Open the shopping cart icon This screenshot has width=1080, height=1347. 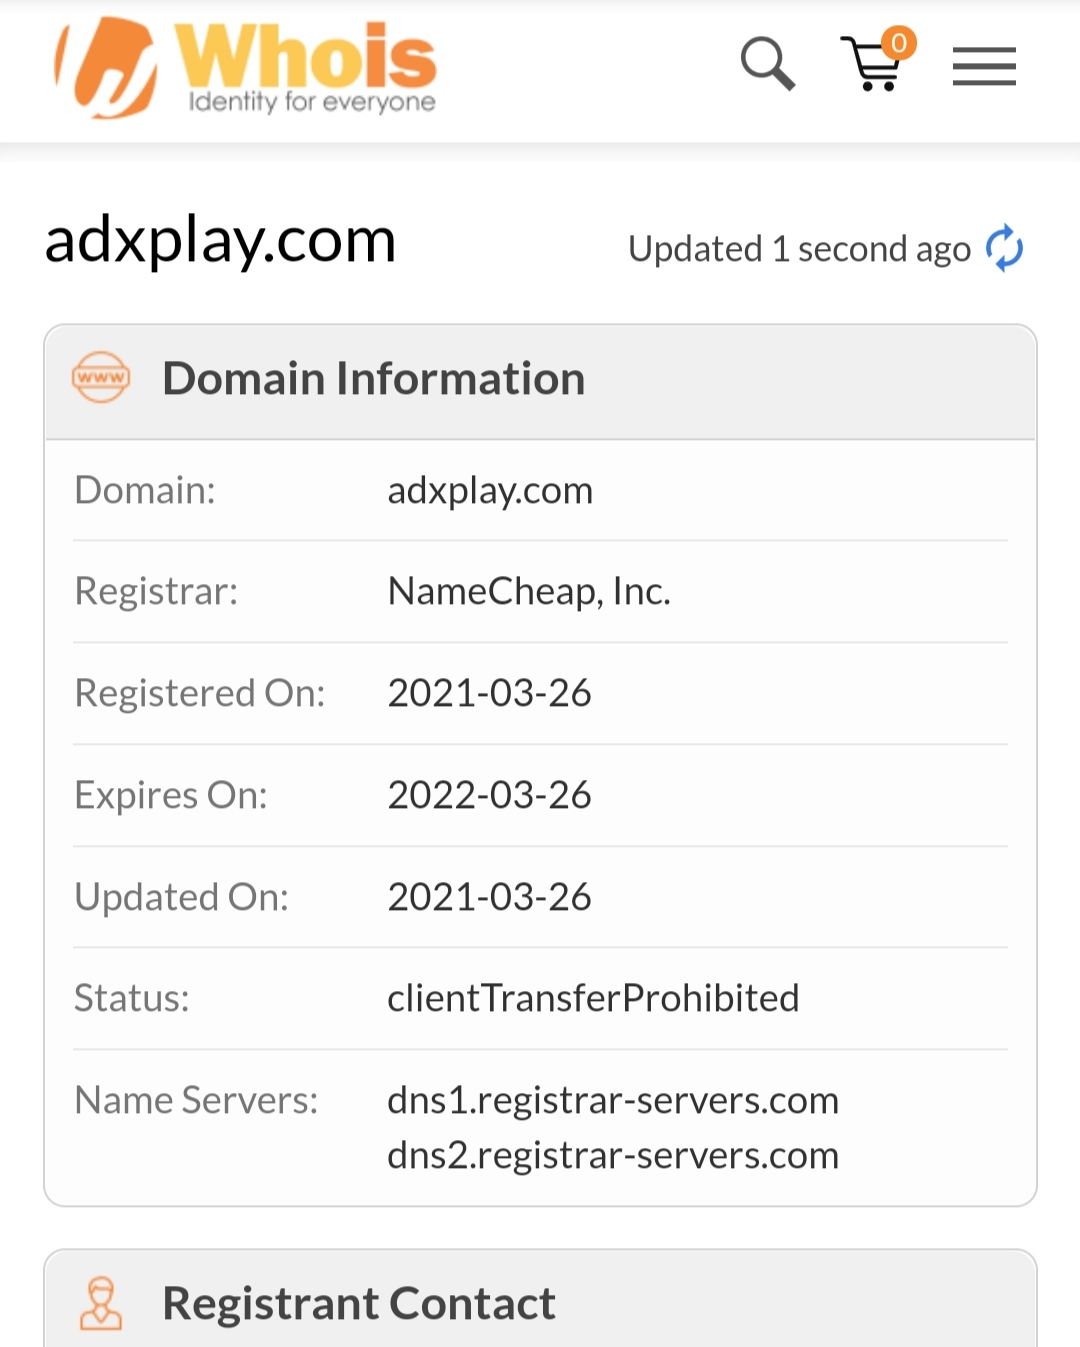871,68
